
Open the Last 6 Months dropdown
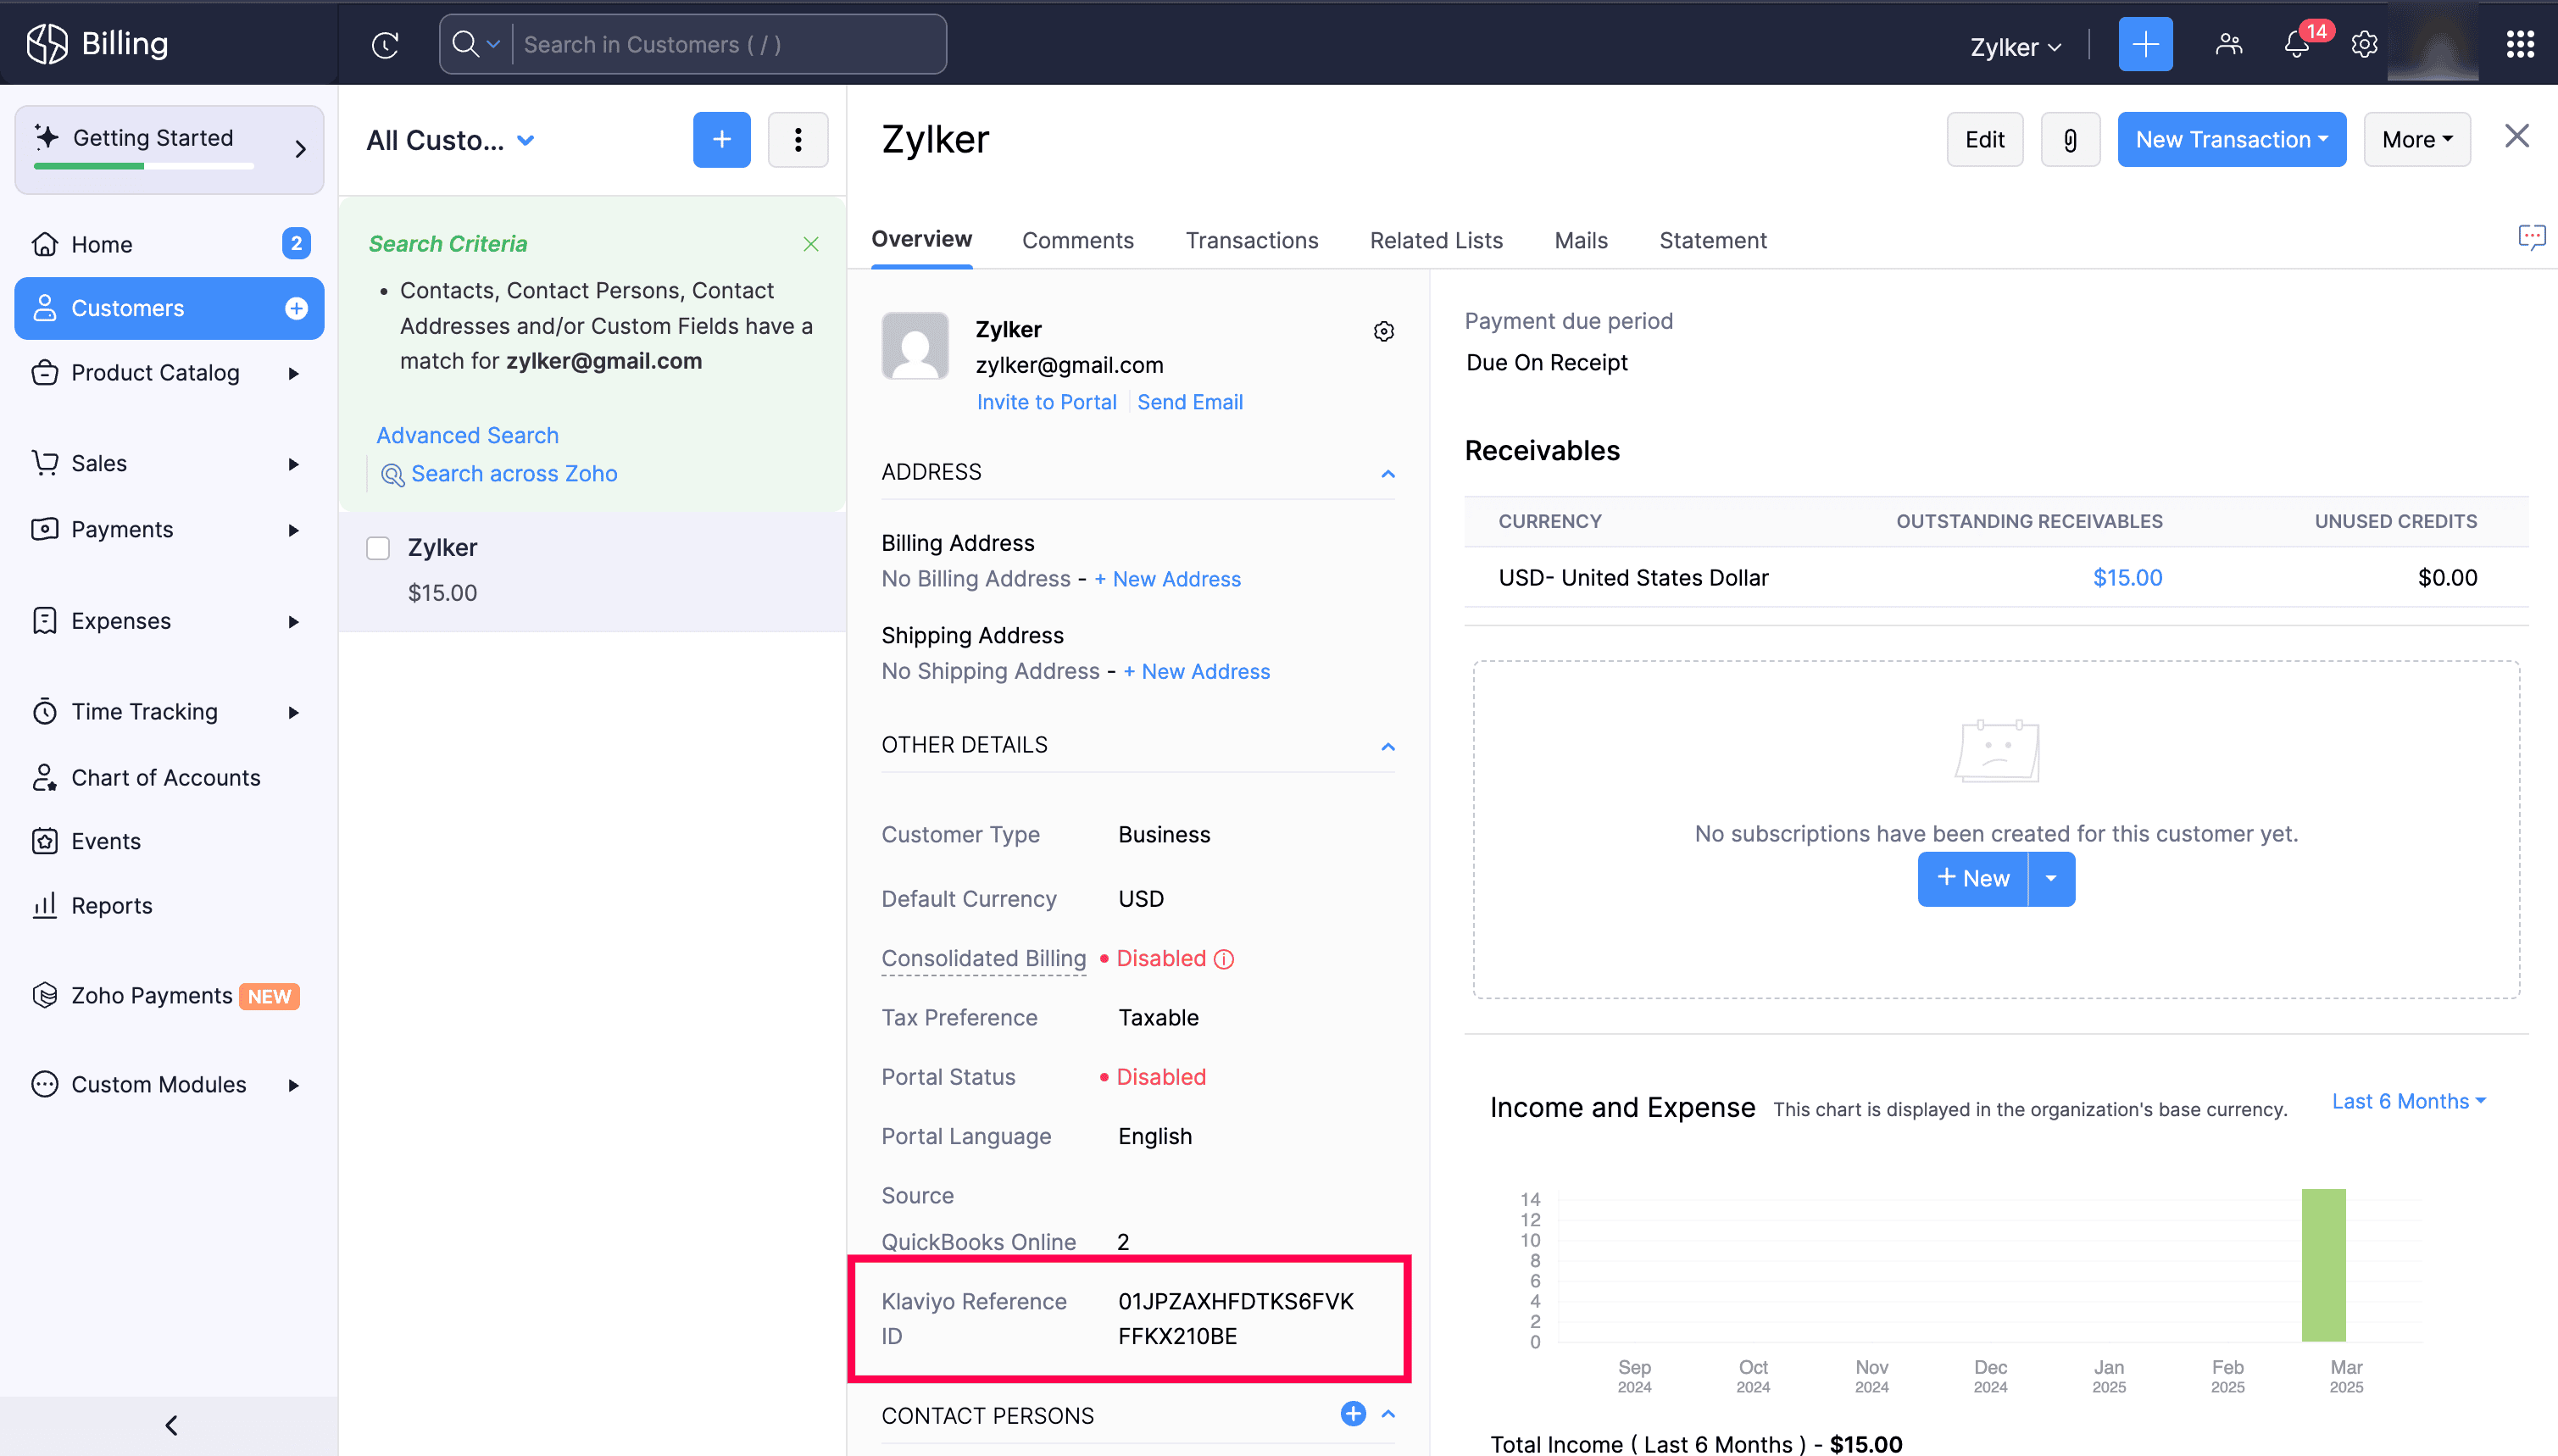2408,1101
